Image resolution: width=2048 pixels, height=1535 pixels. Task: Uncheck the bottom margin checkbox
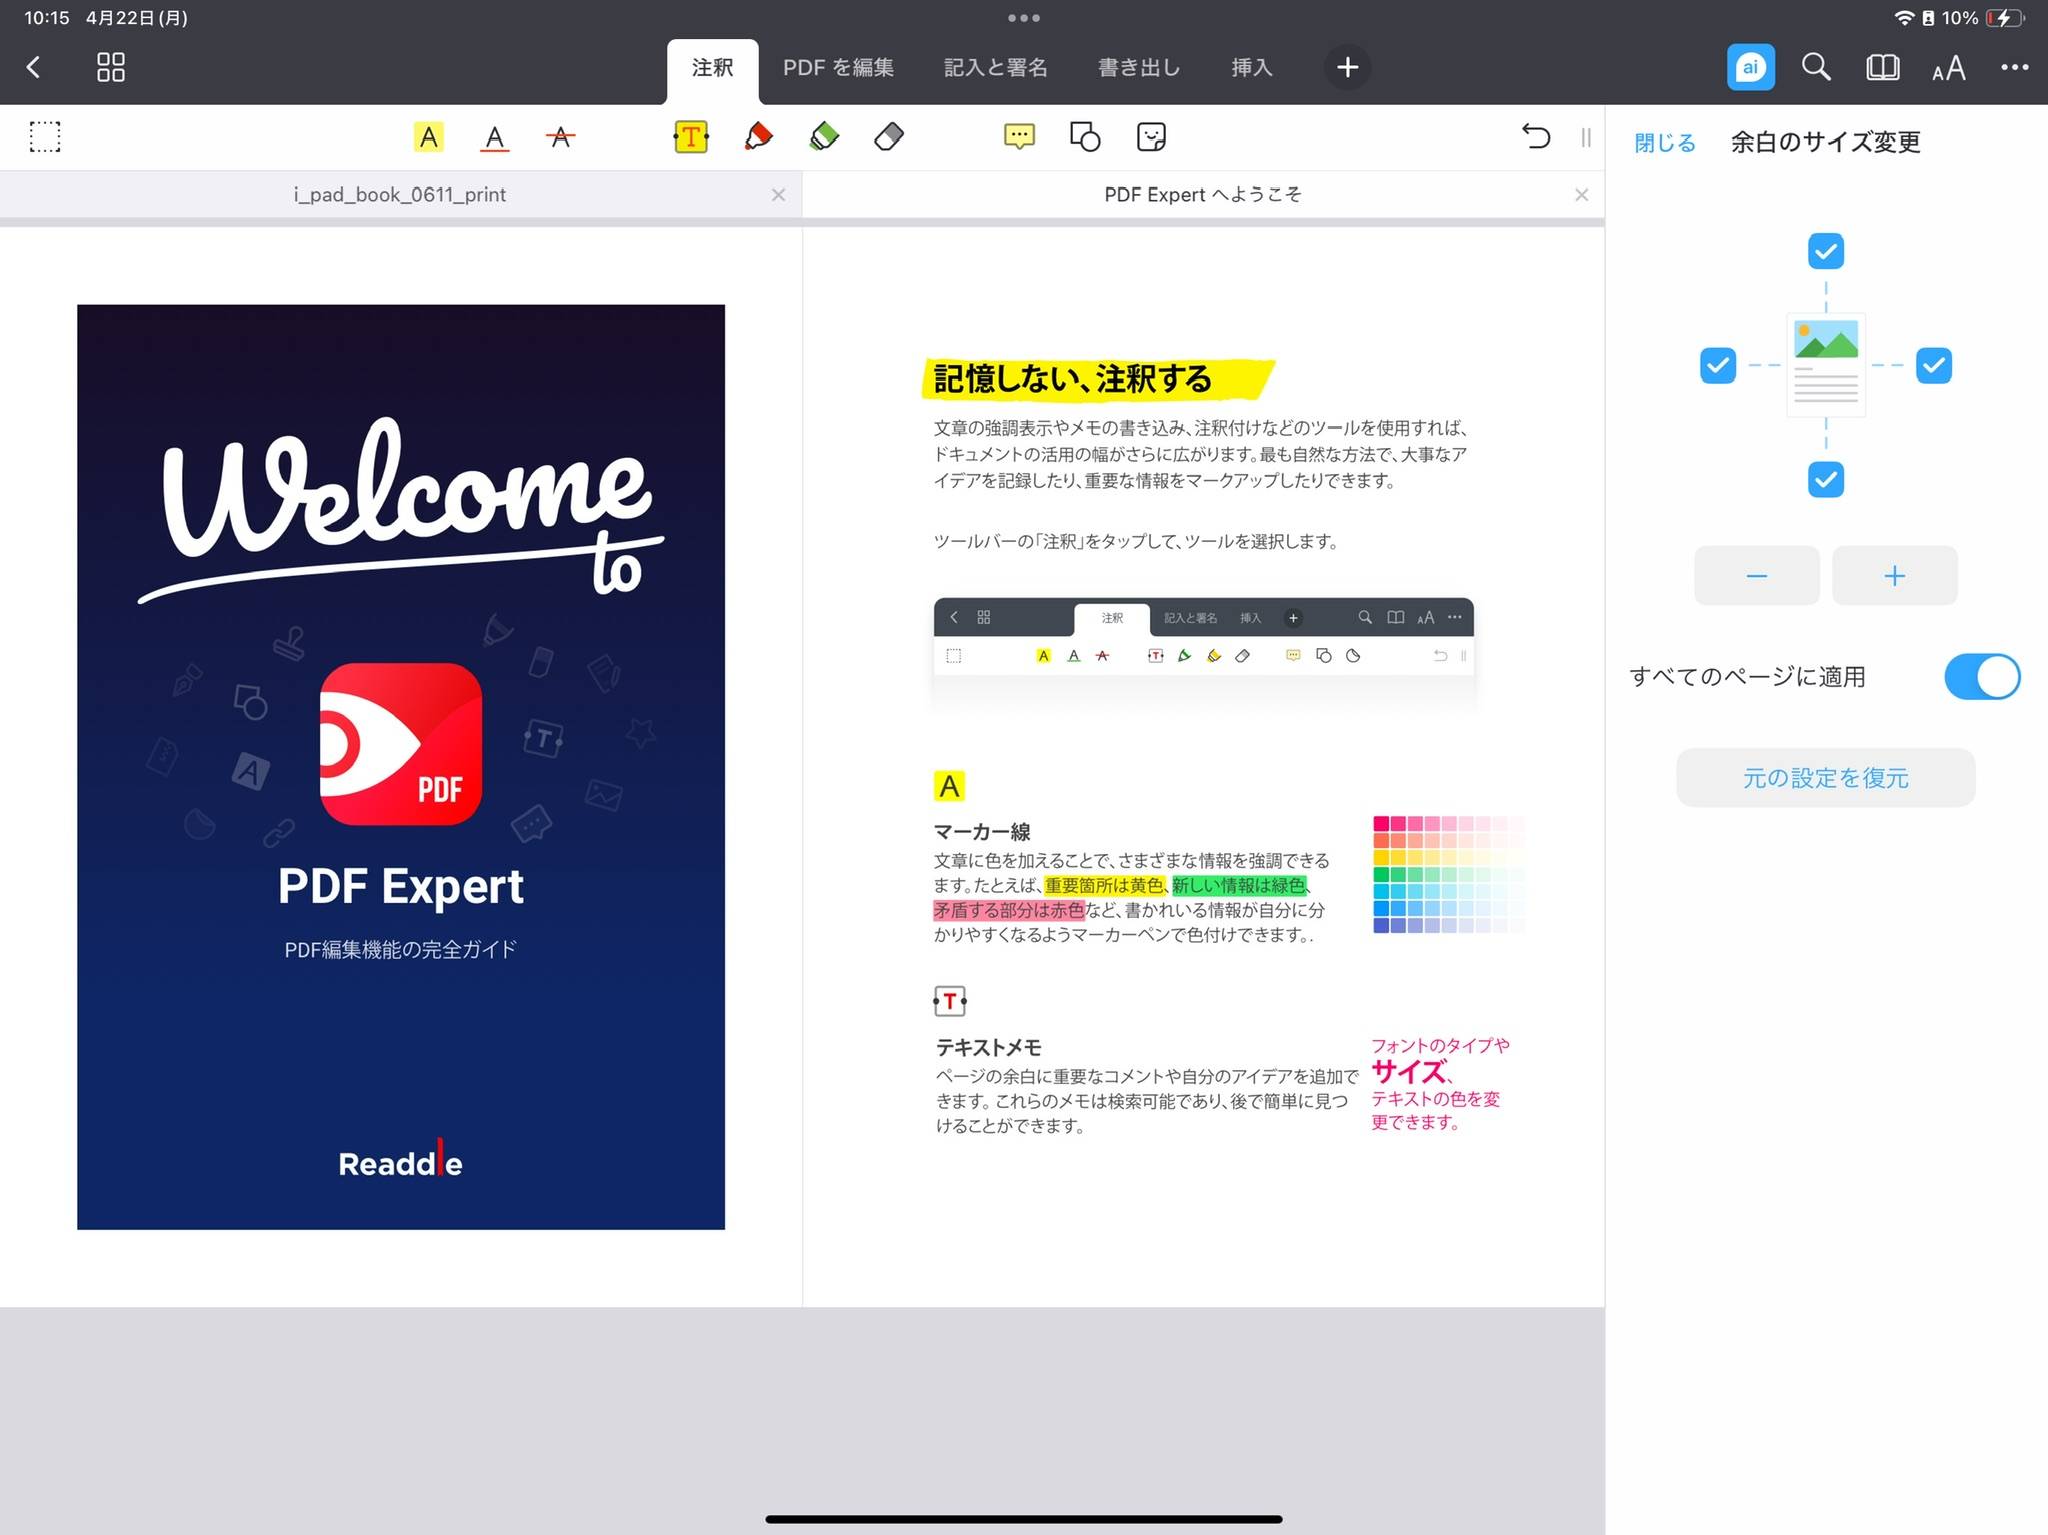pyautogui.click(x=1826, y=480)
